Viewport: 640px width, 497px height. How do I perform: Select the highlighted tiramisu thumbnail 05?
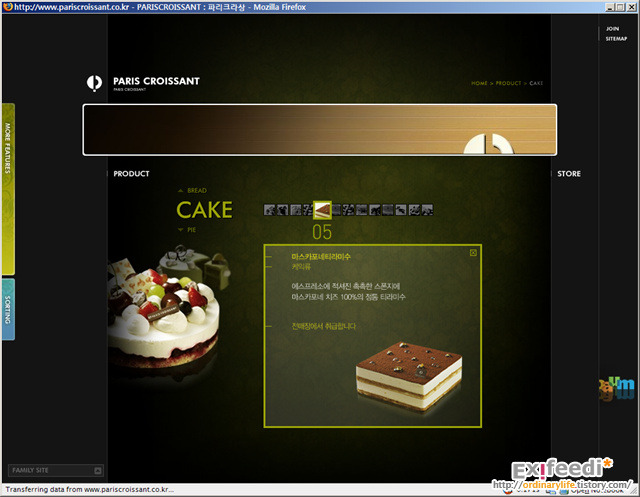click(x=322, y=210)
